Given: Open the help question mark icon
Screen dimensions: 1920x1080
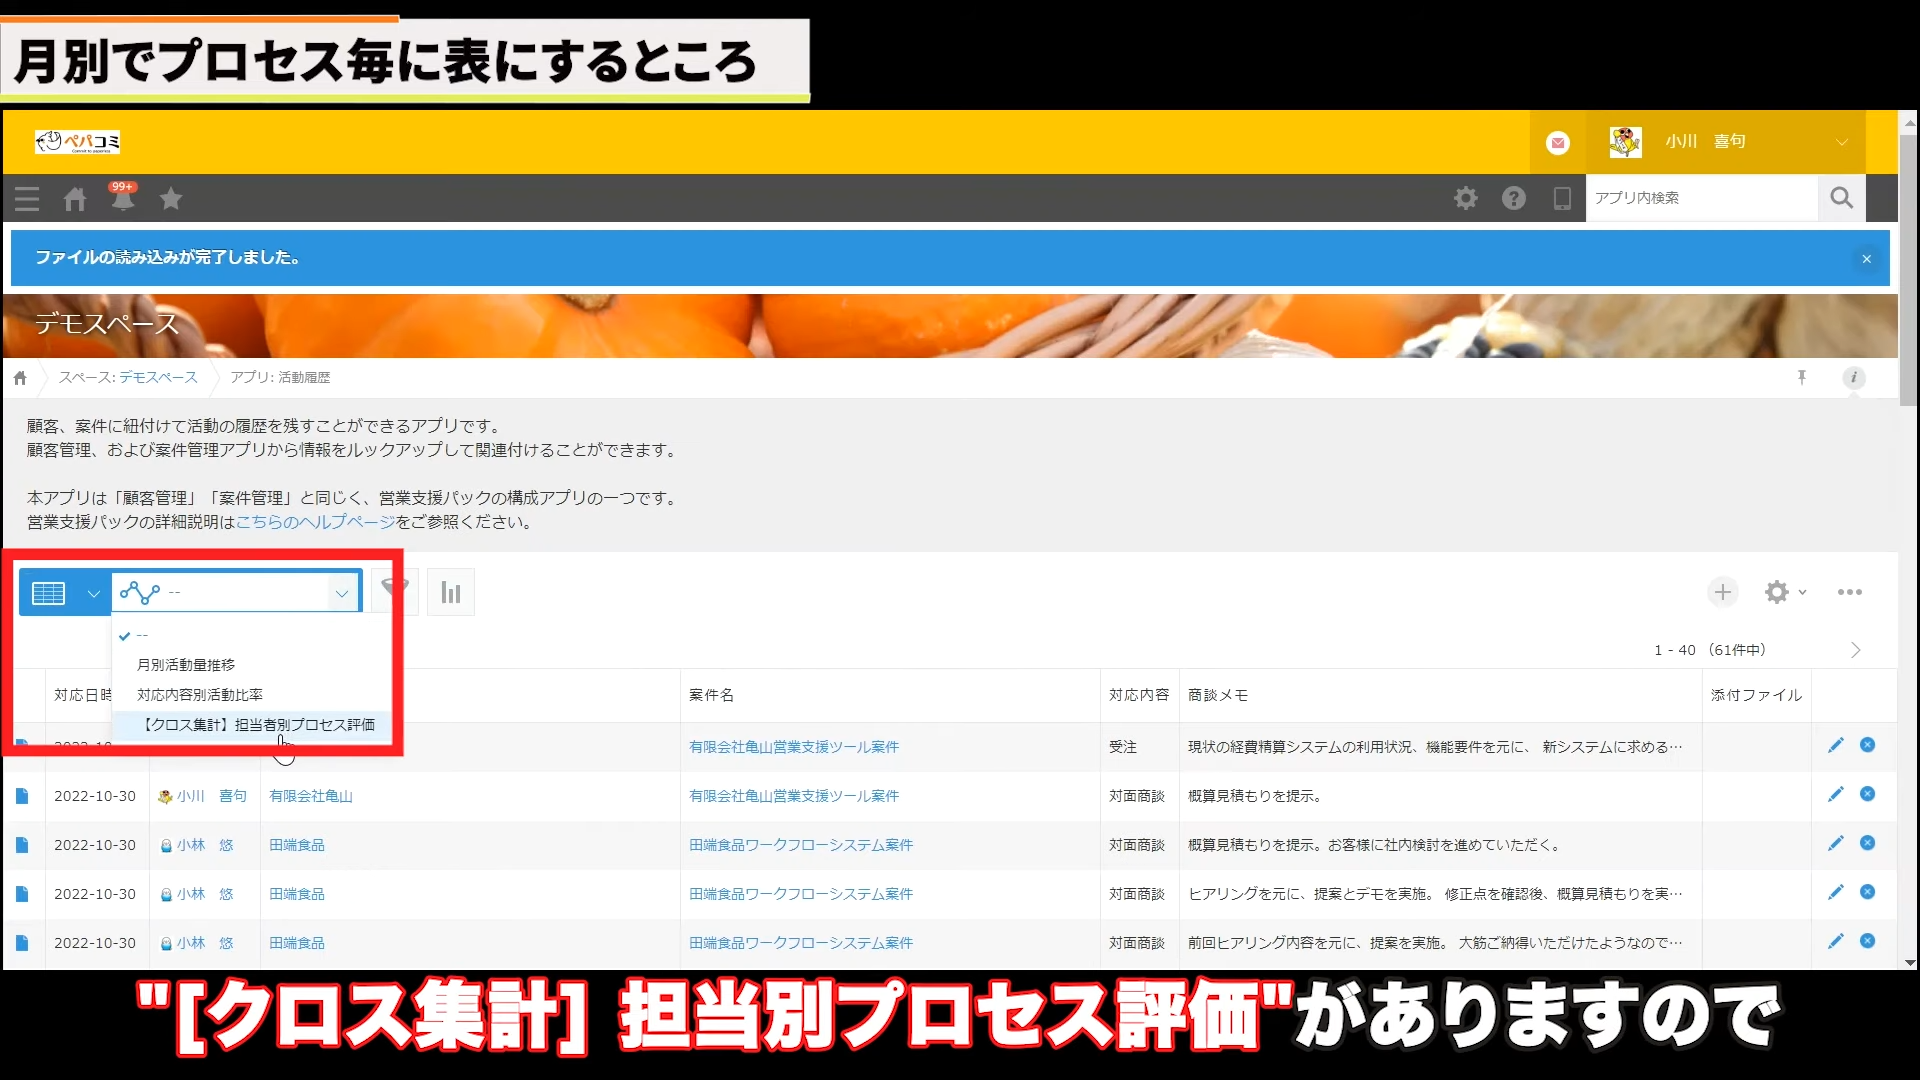Looking at the screenshot, I should click(x=1513, y=198).
